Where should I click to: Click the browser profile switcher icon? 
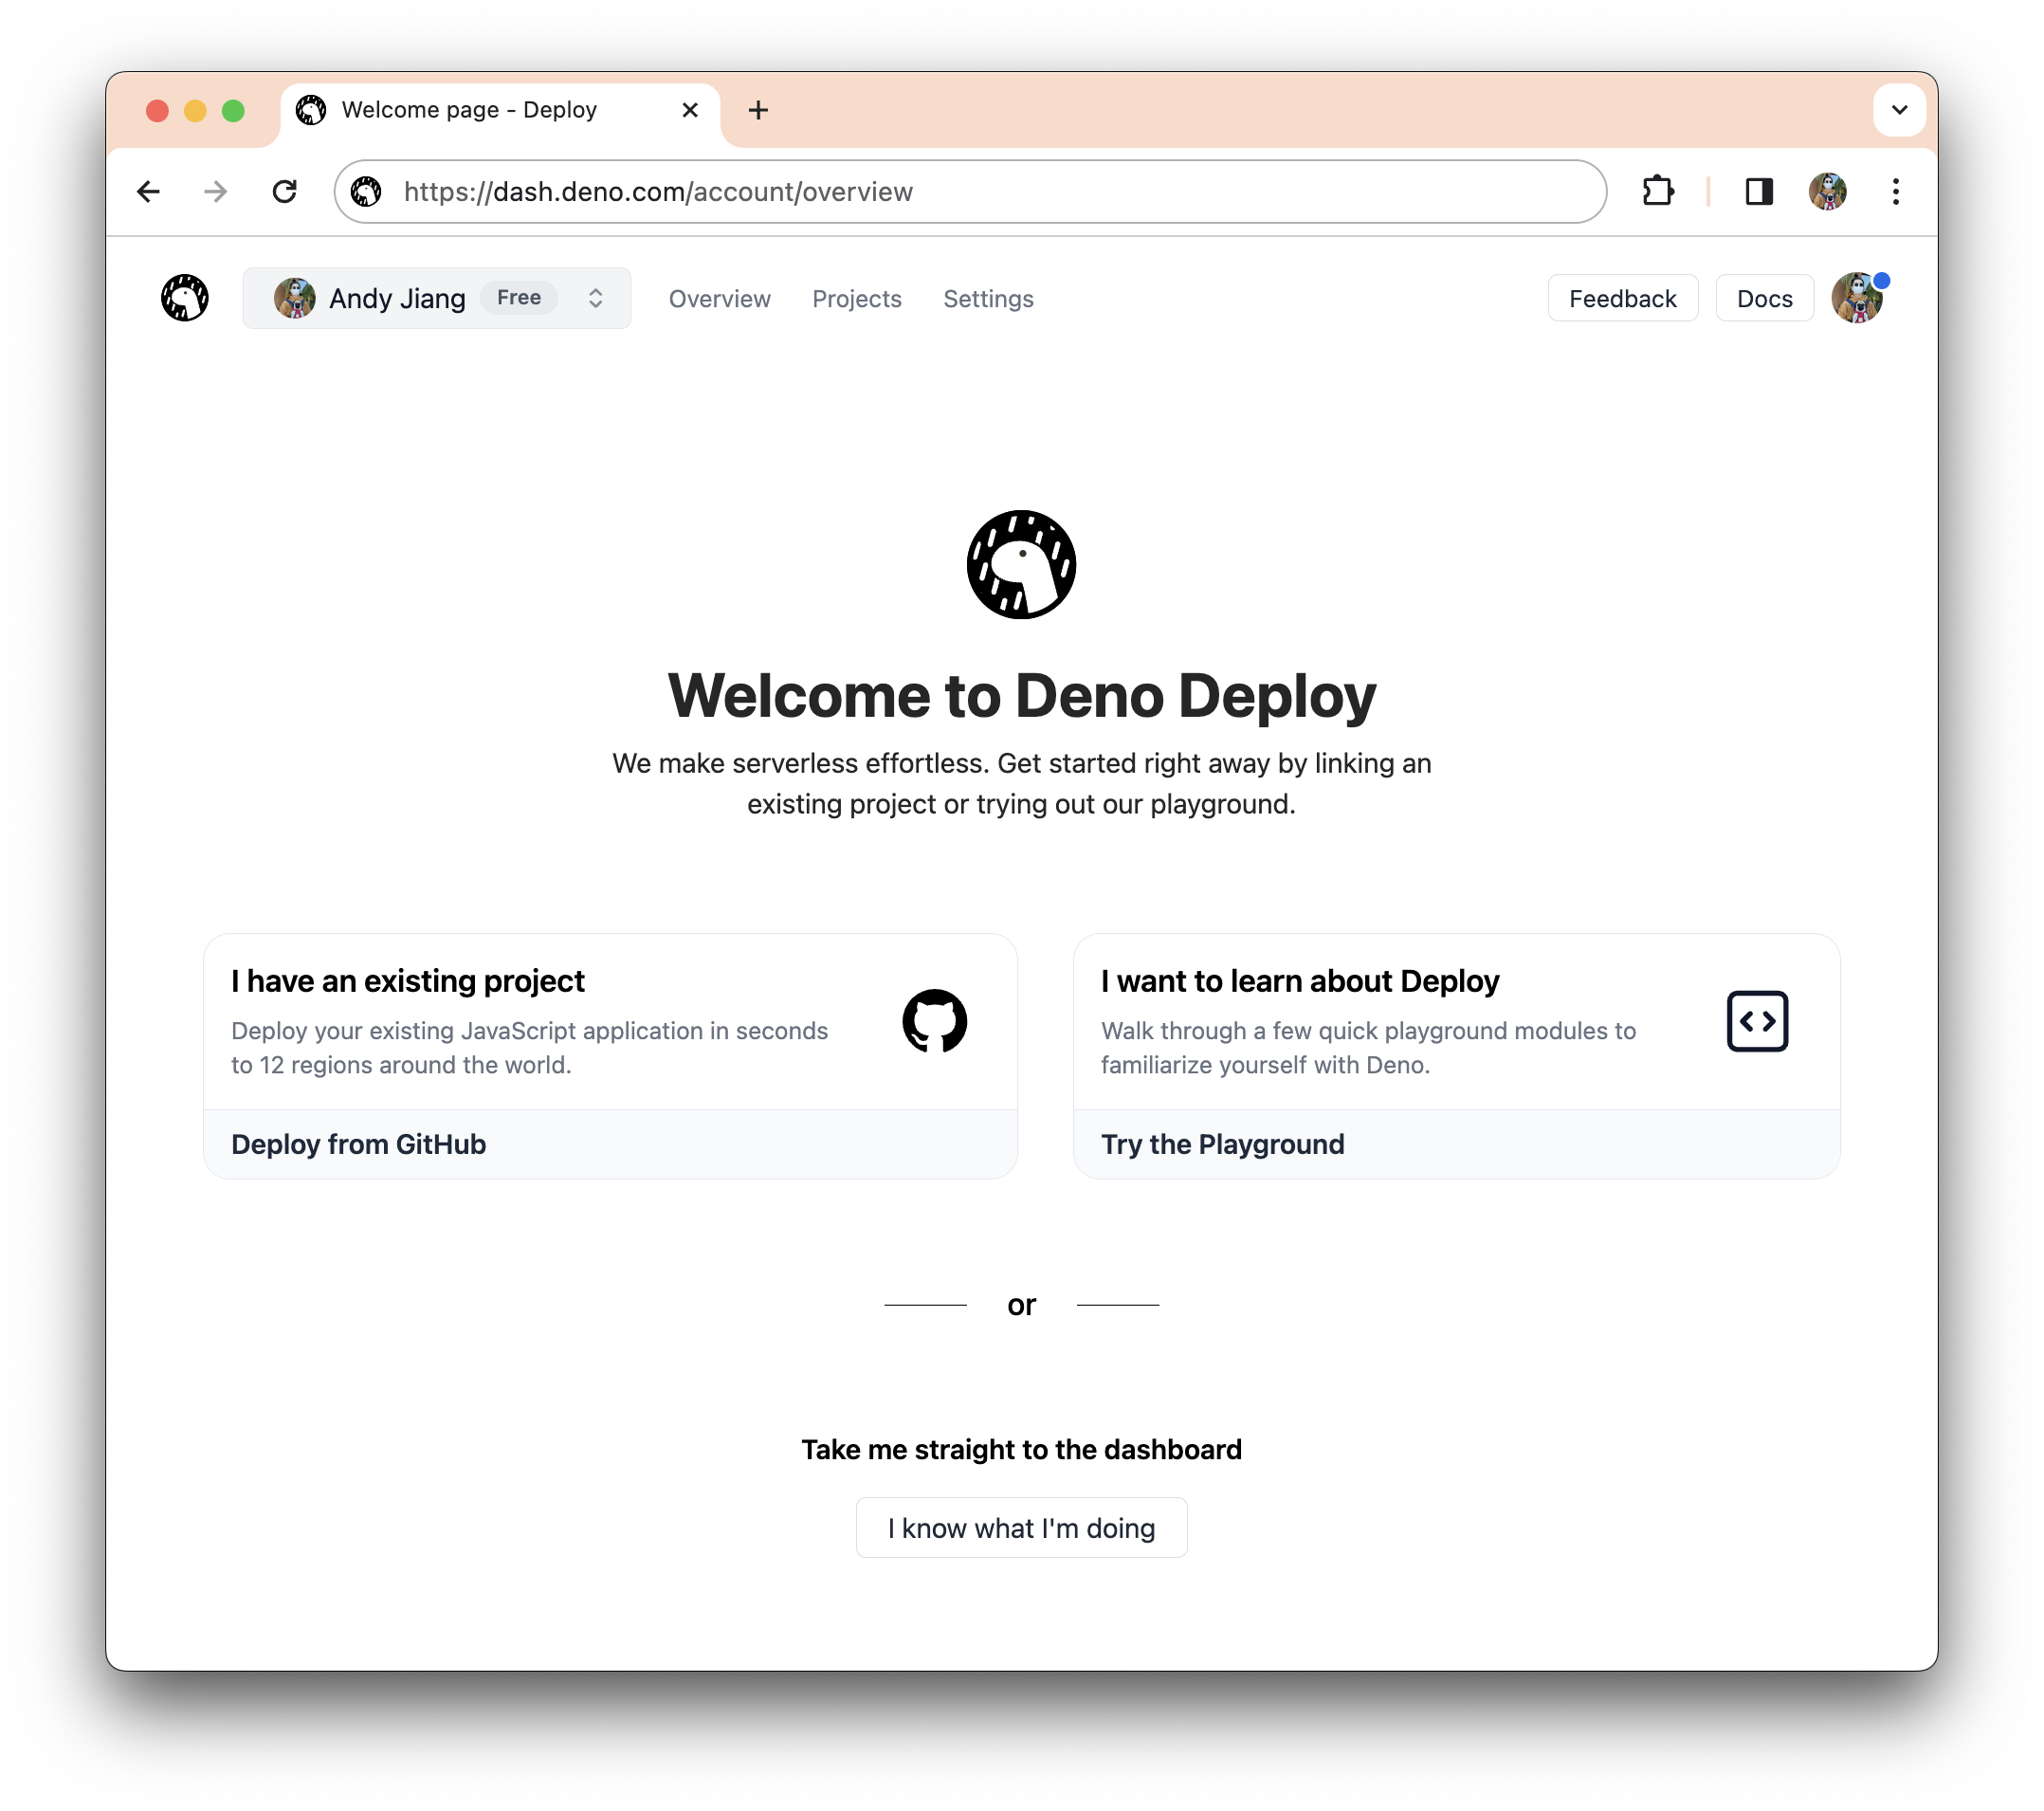click(1824, 192)
